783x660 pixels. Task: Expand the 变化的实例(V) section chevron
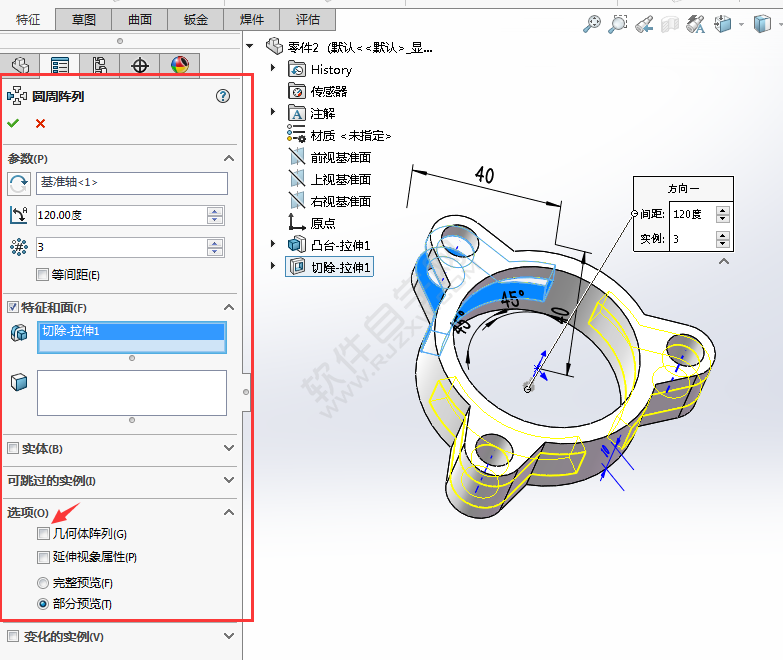point(229,636)
